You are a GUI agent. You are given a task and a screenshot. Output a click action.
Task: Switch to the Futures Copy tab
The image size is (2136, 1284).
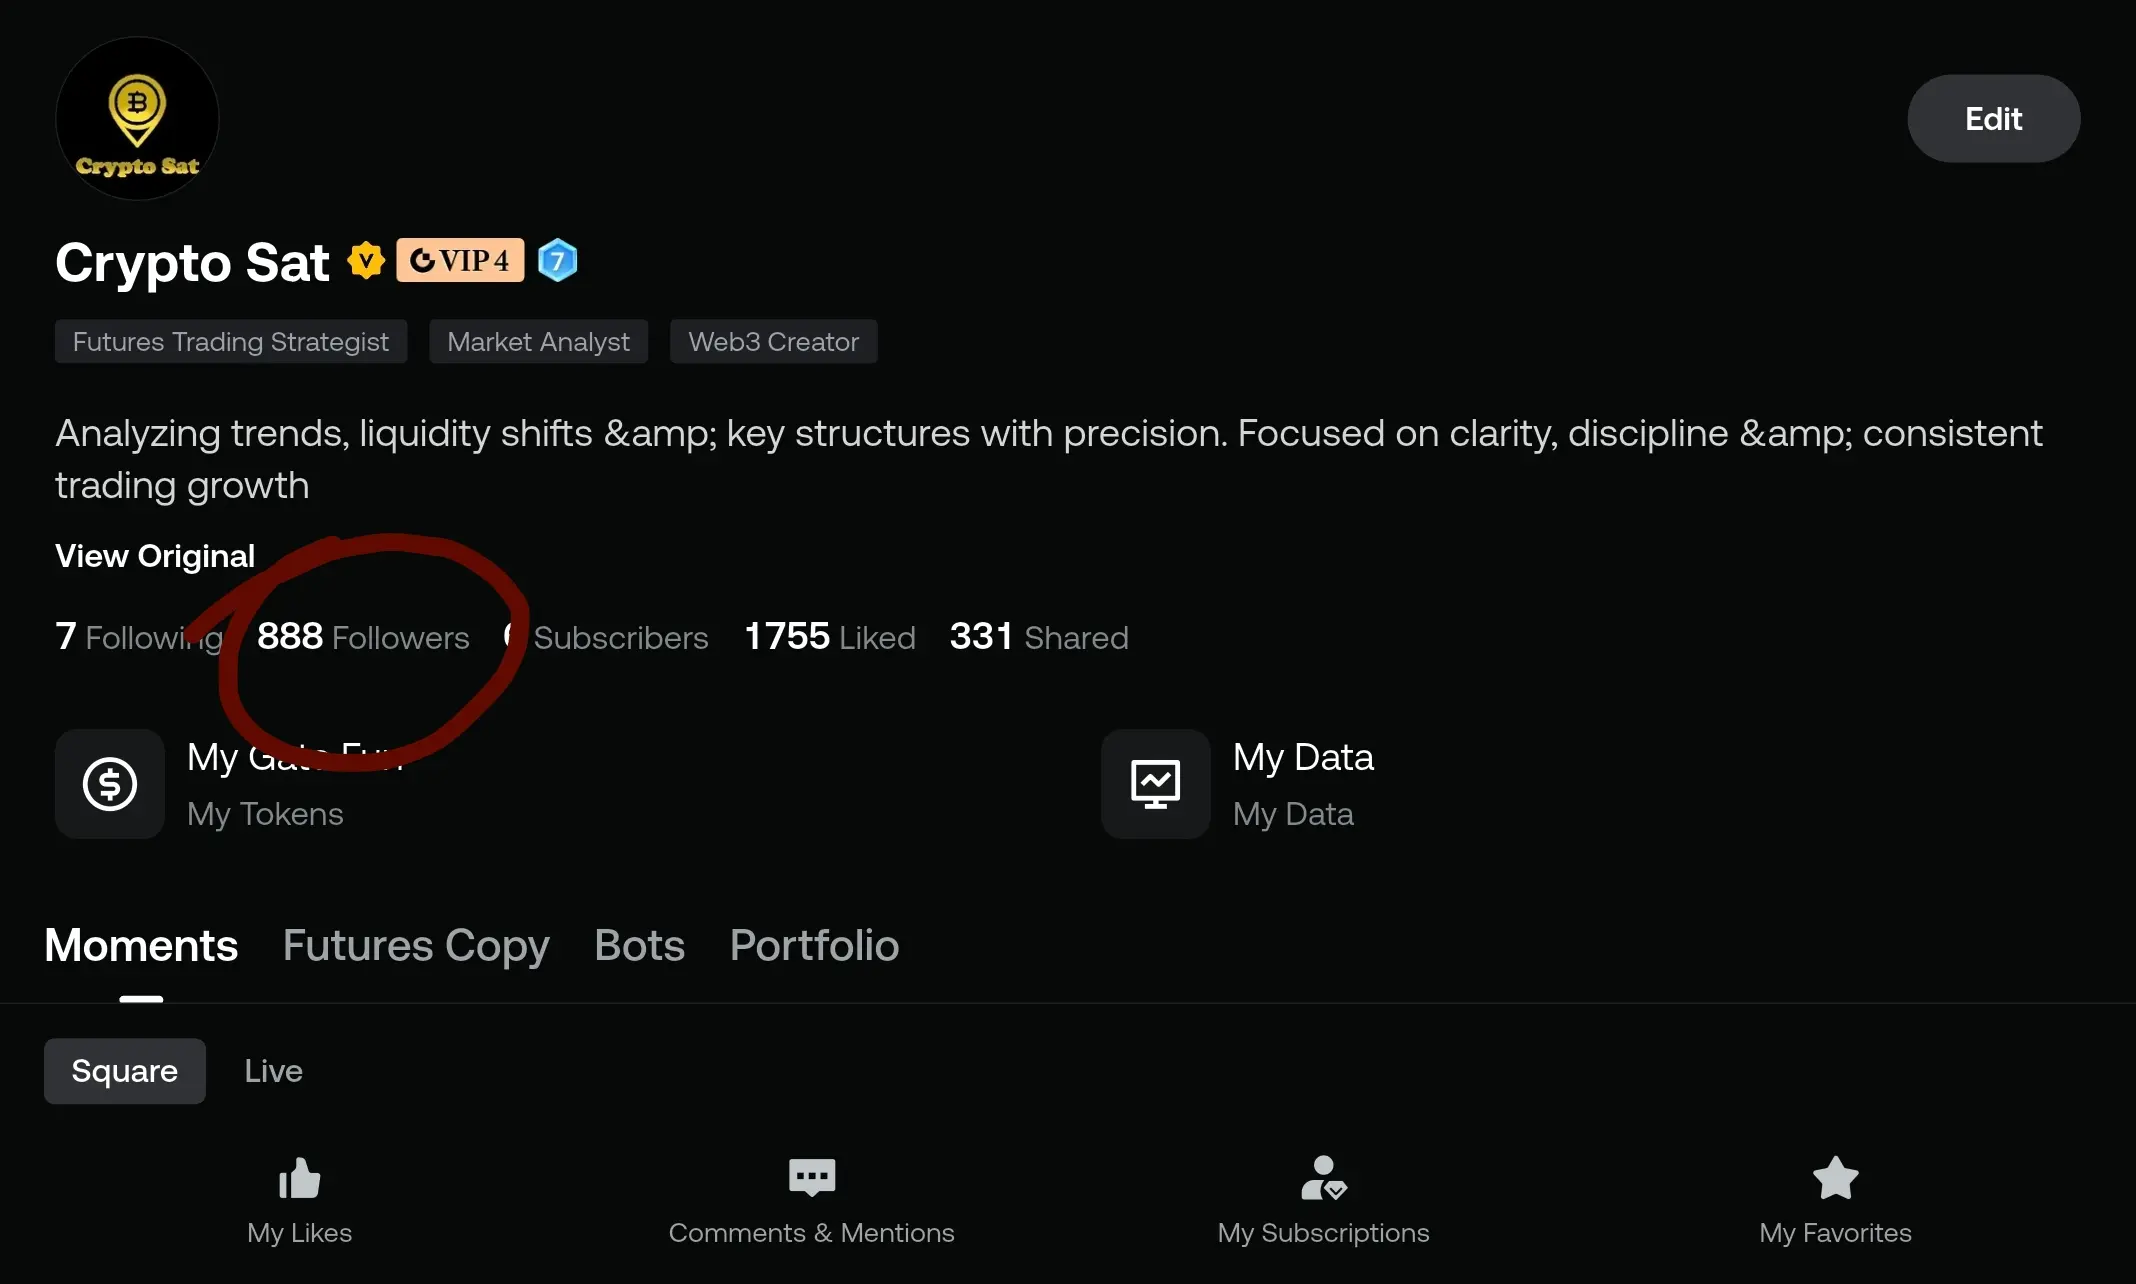tap(416, 945)
